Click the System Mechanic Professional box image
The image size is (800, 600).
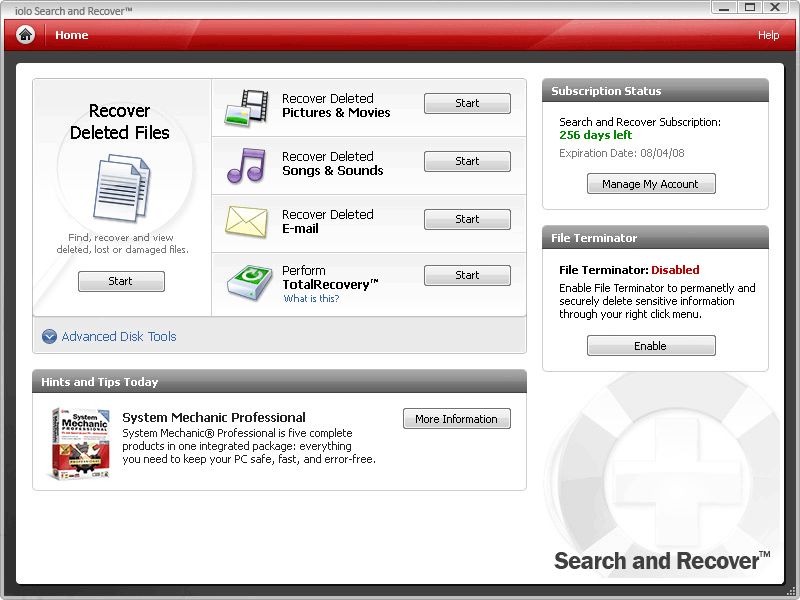tap(80, 443)
